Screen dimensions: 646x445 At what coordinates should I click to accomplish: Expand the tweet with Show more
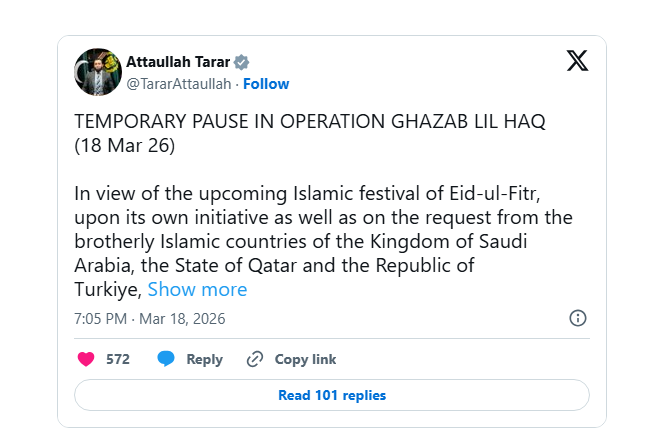[197, 290]
